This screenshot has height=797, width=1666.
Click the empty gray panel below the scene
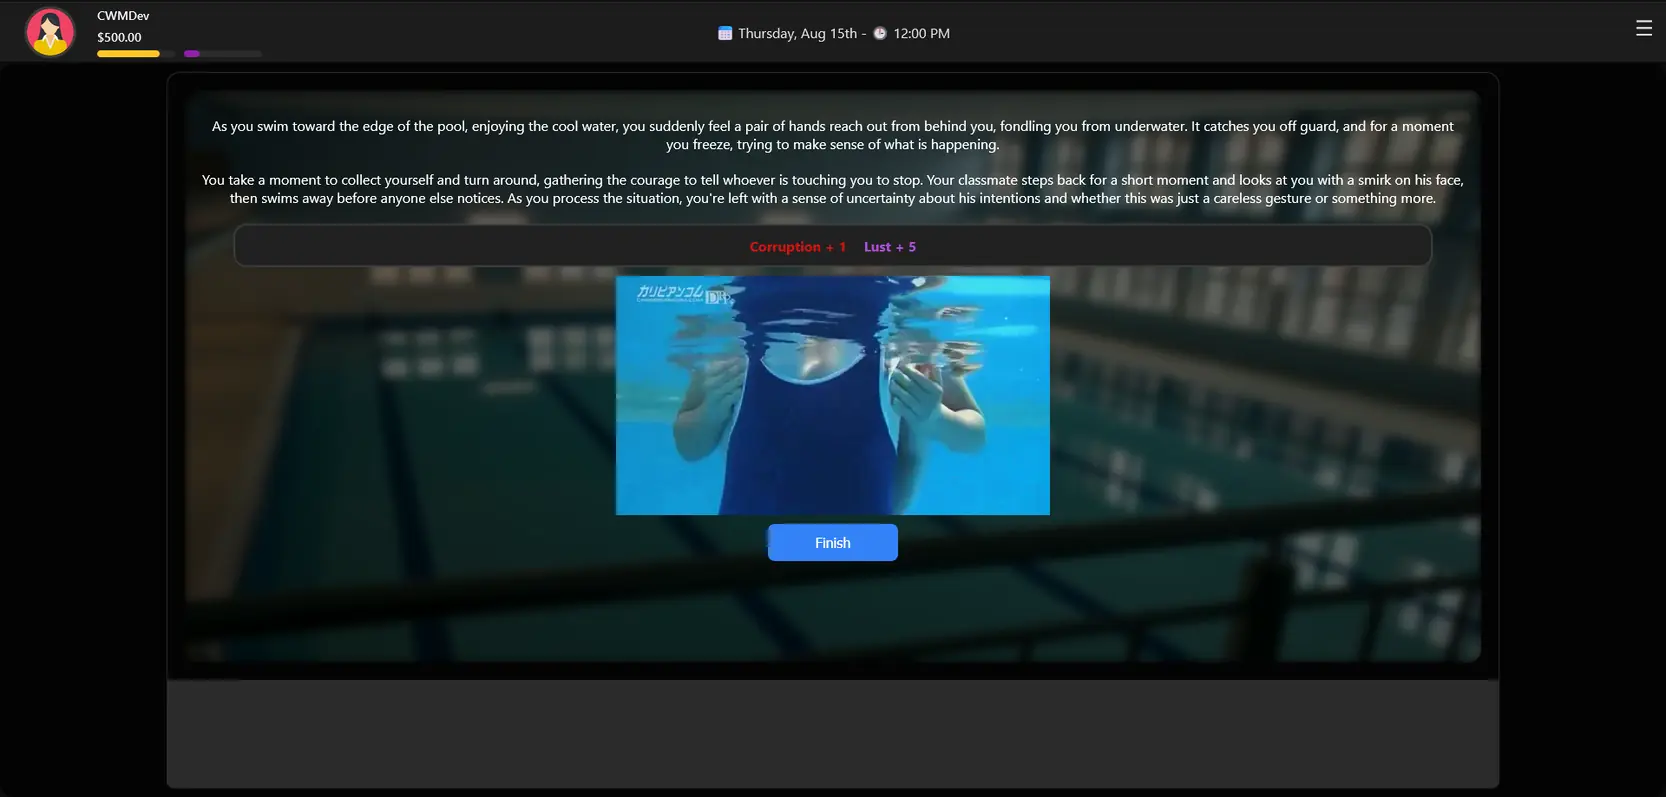tap(832, 733)
